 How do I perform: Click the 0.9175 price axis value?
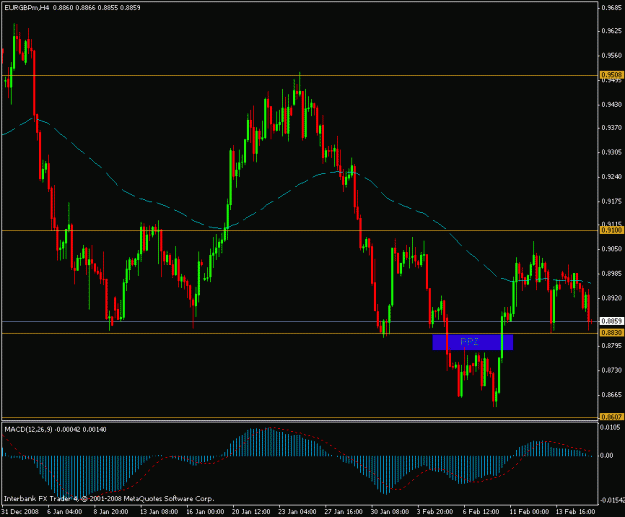pyautogui.click(x=611, y=201)
